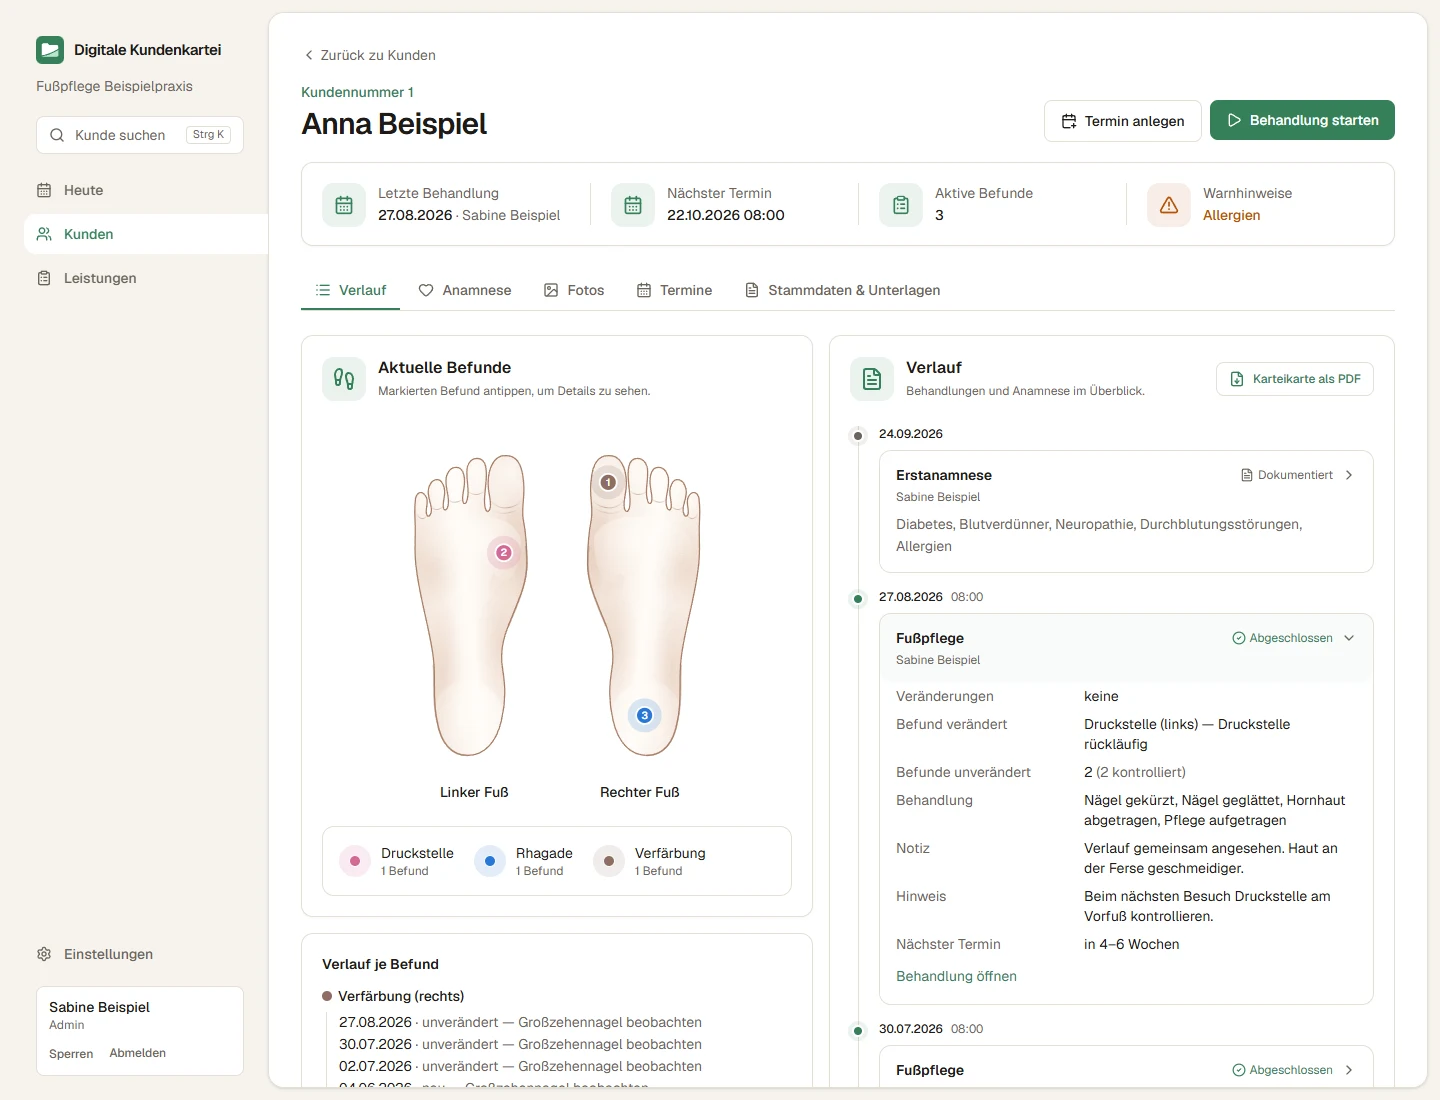Download Karteikarte als PDF
This screenshot has height=1100, width=1440.
(1295, 379)
